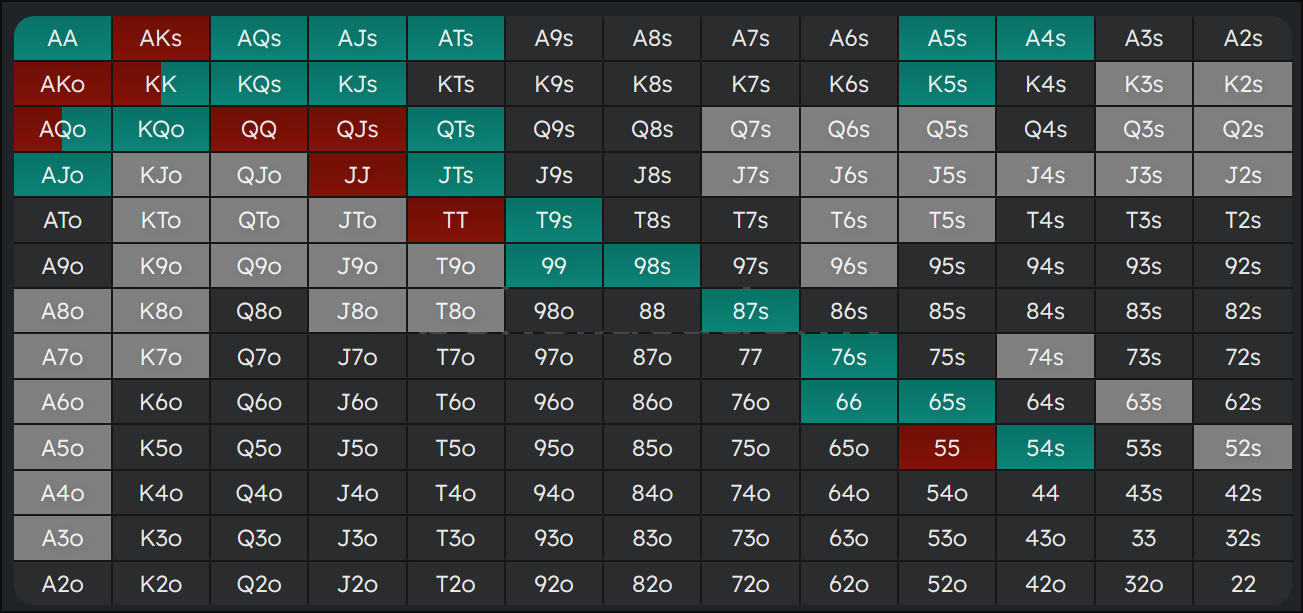
Task: Click the A2o hand cell
Action: click(62, 584)
